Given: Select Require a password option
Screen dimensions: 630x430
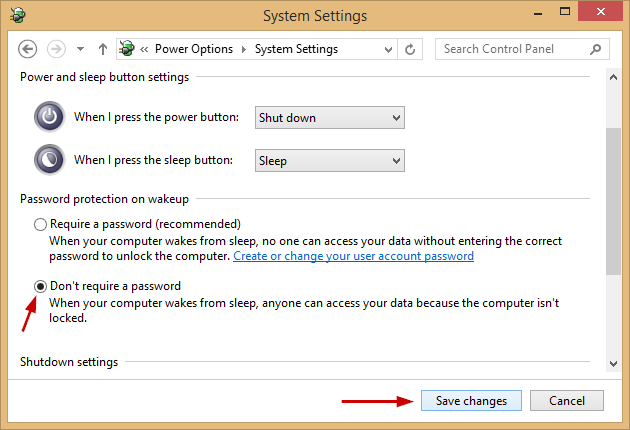Looking at the screenshot, I should tap(41, 224).
